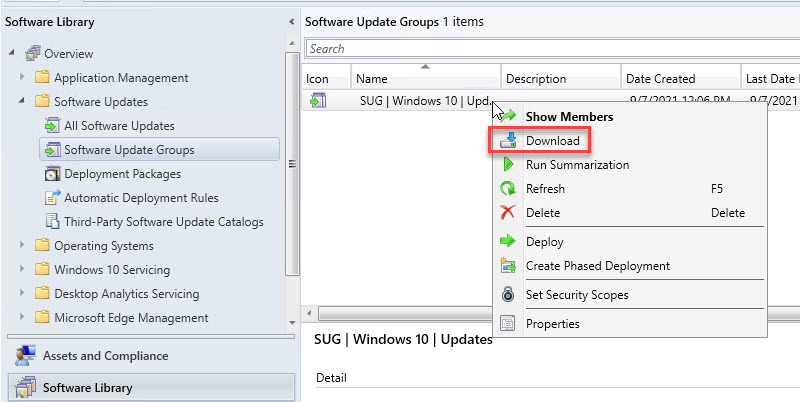Click the red Delete X icon
The image size is (800, 402).
tap(508, 213)
